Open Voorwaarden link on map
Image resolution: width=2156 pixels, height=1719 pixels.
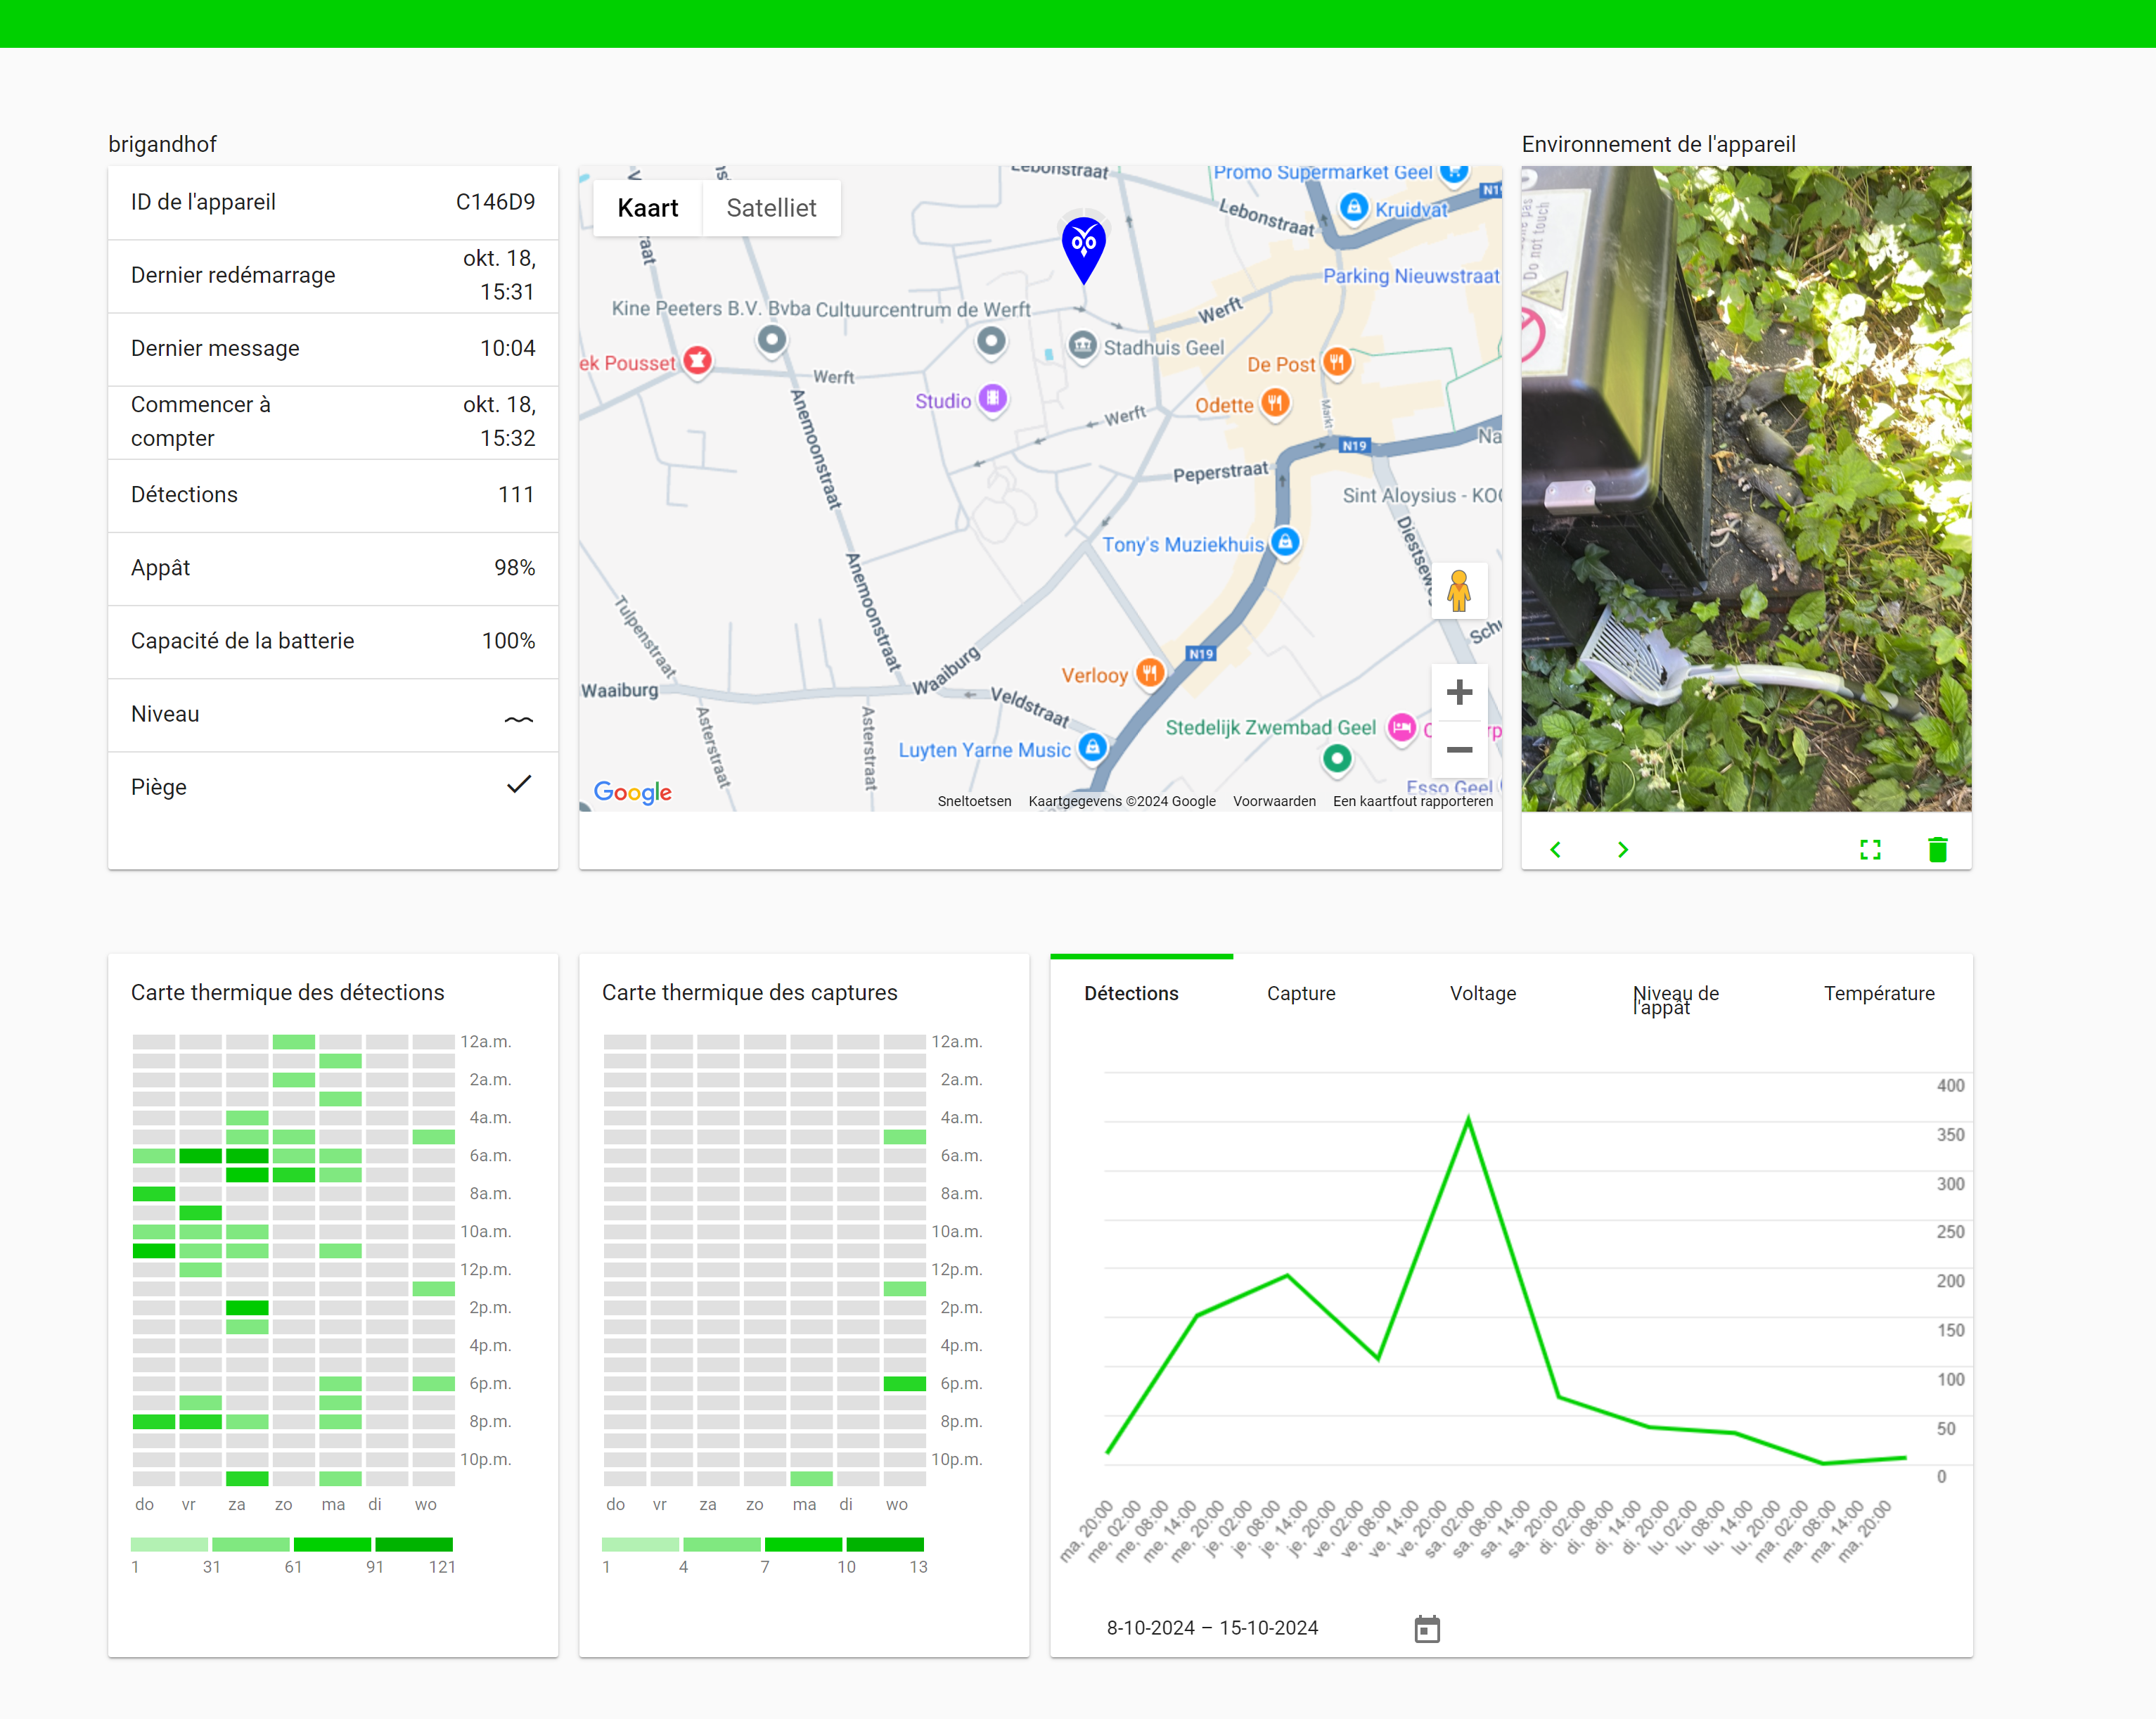[x=1274, y=801]
